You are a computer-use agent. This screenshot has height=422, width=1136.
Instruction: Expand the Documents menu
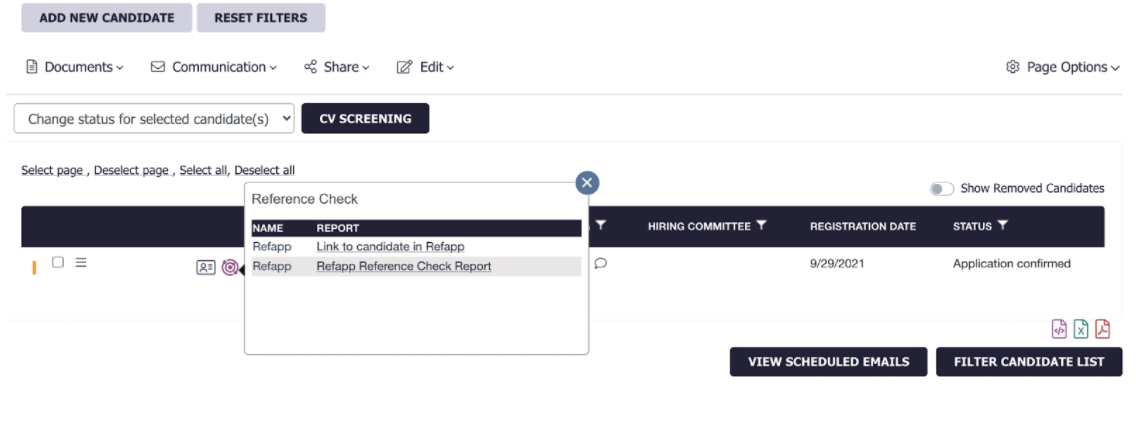[75, 67]
